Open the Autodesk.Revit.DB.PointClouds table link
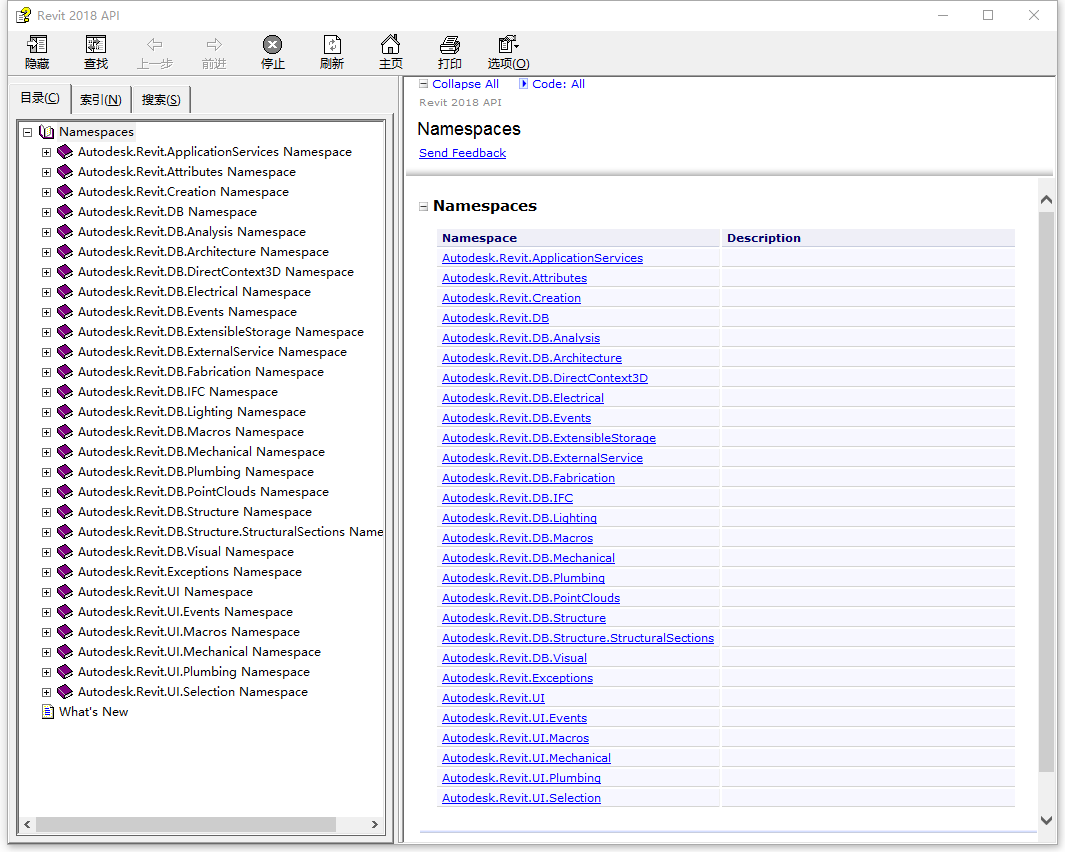The height and width of the screenshot is (852, 1065). [x=530, y=598]
